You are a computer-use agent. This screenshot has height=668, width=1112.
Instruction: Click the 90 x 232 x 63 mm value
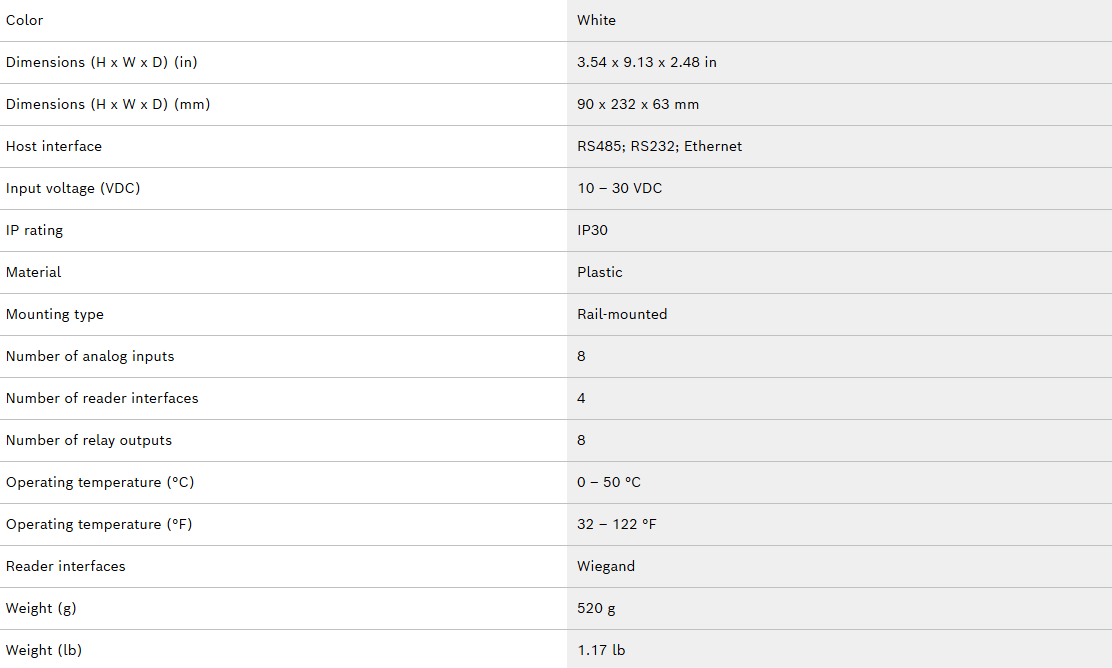click(637, 104)
